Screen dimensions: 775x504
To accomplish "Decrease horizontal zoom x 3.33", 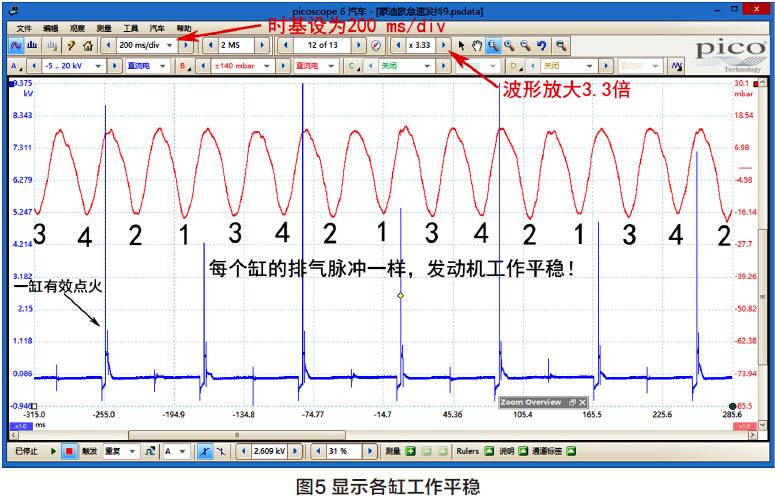I will [398, 45].
